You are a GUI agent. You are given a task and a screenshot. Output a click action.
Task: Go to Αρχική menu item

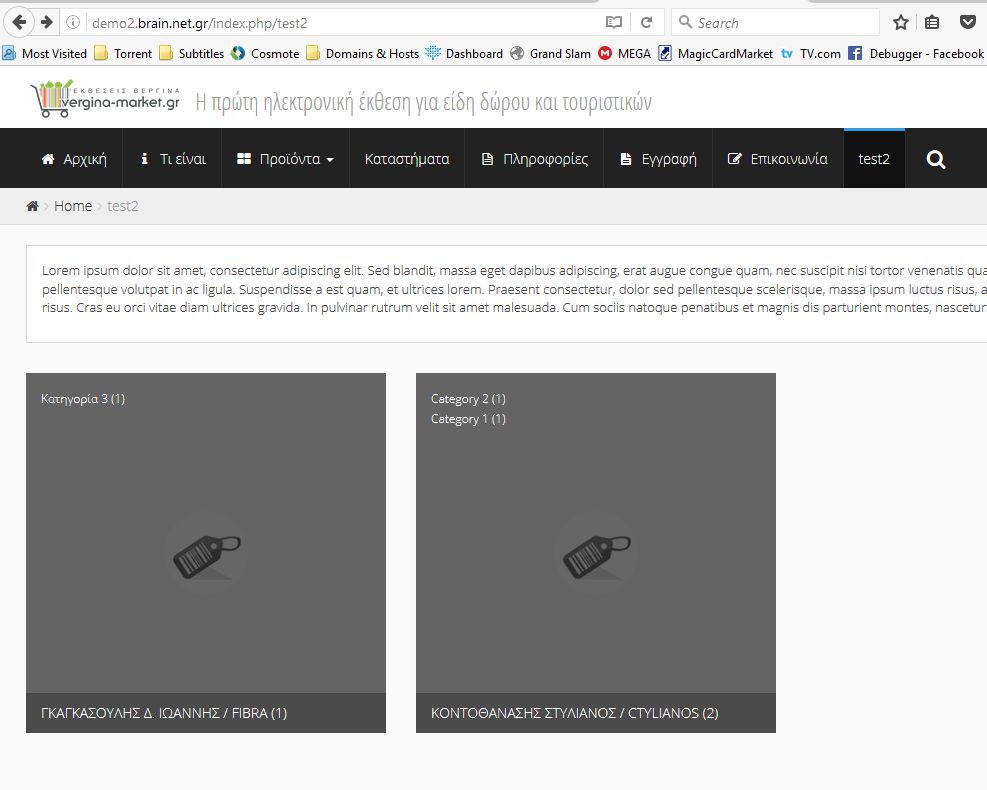click(74, 159)
